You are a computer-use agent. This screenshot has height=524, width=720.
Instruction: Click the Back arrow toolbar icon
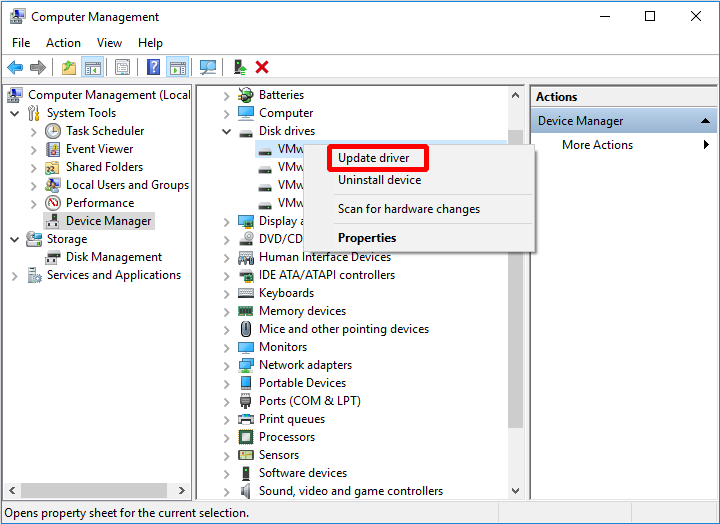coord(15,68)
